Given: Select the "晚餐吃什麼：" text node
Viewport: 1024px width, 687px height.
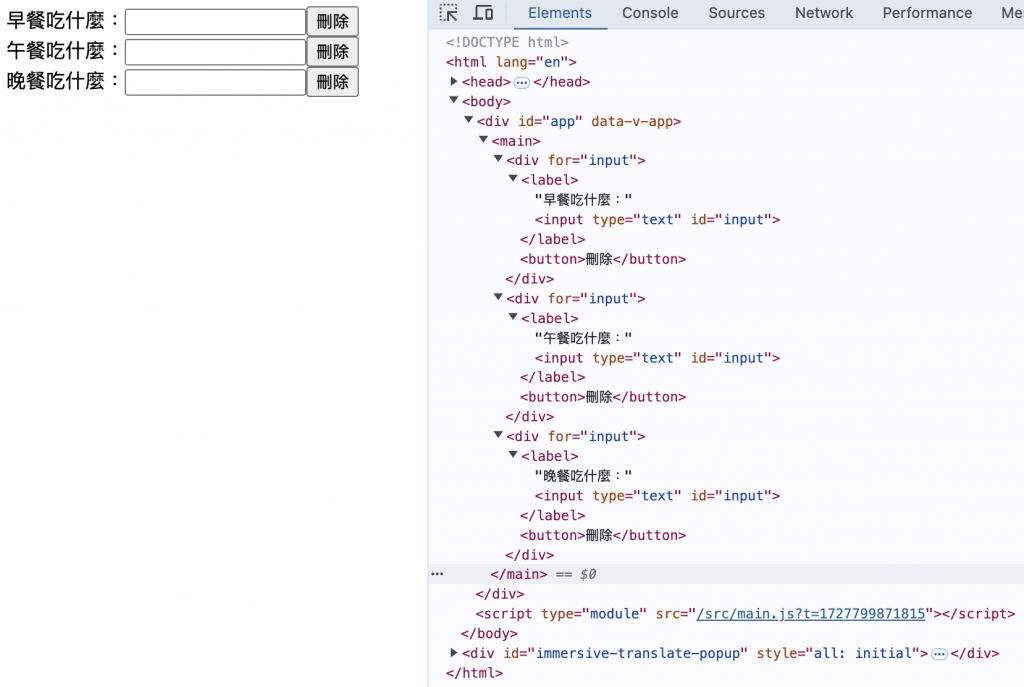Looking at the screenshot, I should pos(583,476).
